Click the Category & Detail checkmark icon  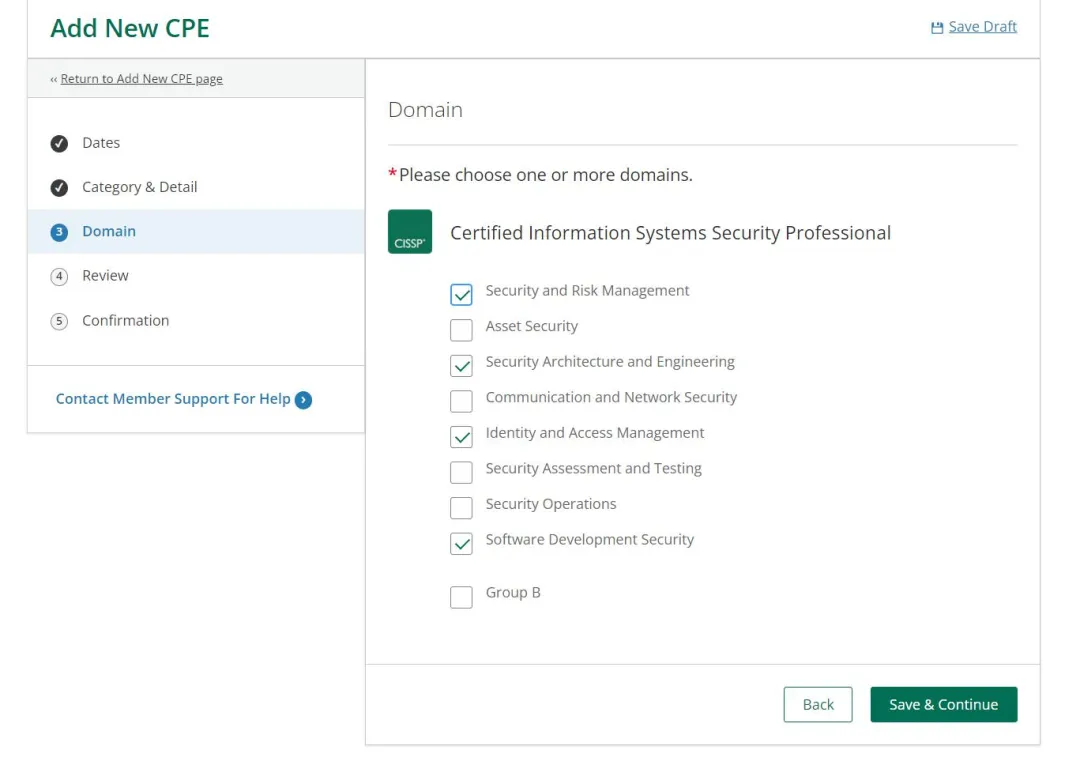59,187
